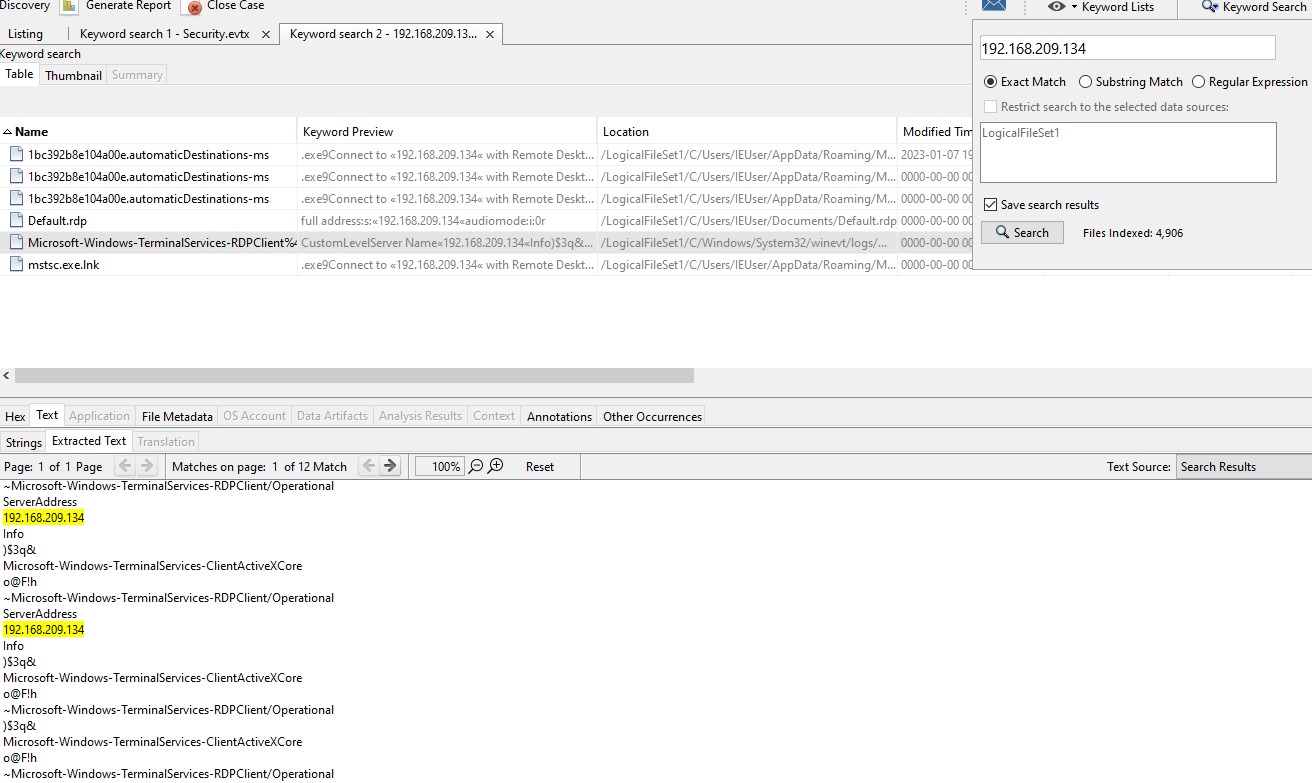
Task: Click the Matches on page label
Action: 219,467
